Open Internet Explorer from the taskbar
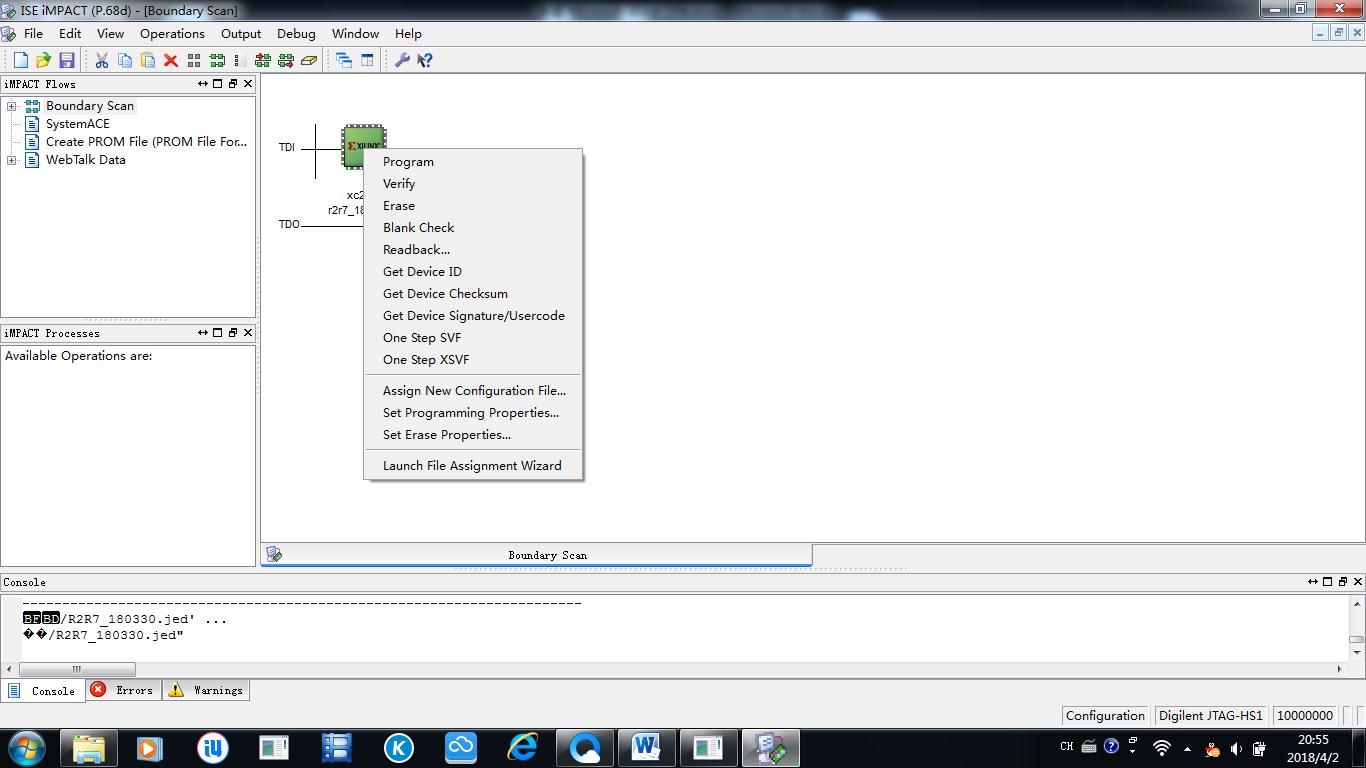This screenshot has width=1366, height=768. click(523, 747)
